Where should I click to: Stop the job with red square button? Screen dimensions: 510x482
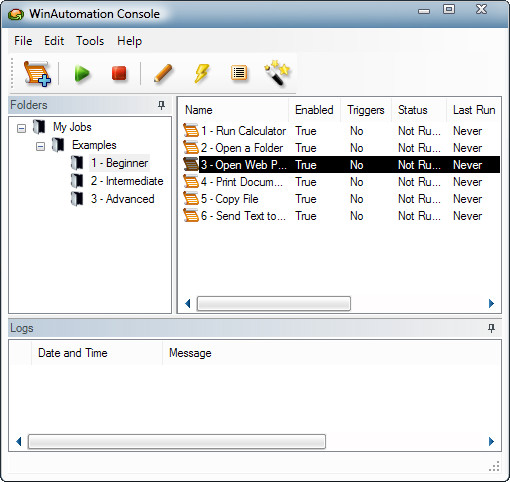(119, 73)
